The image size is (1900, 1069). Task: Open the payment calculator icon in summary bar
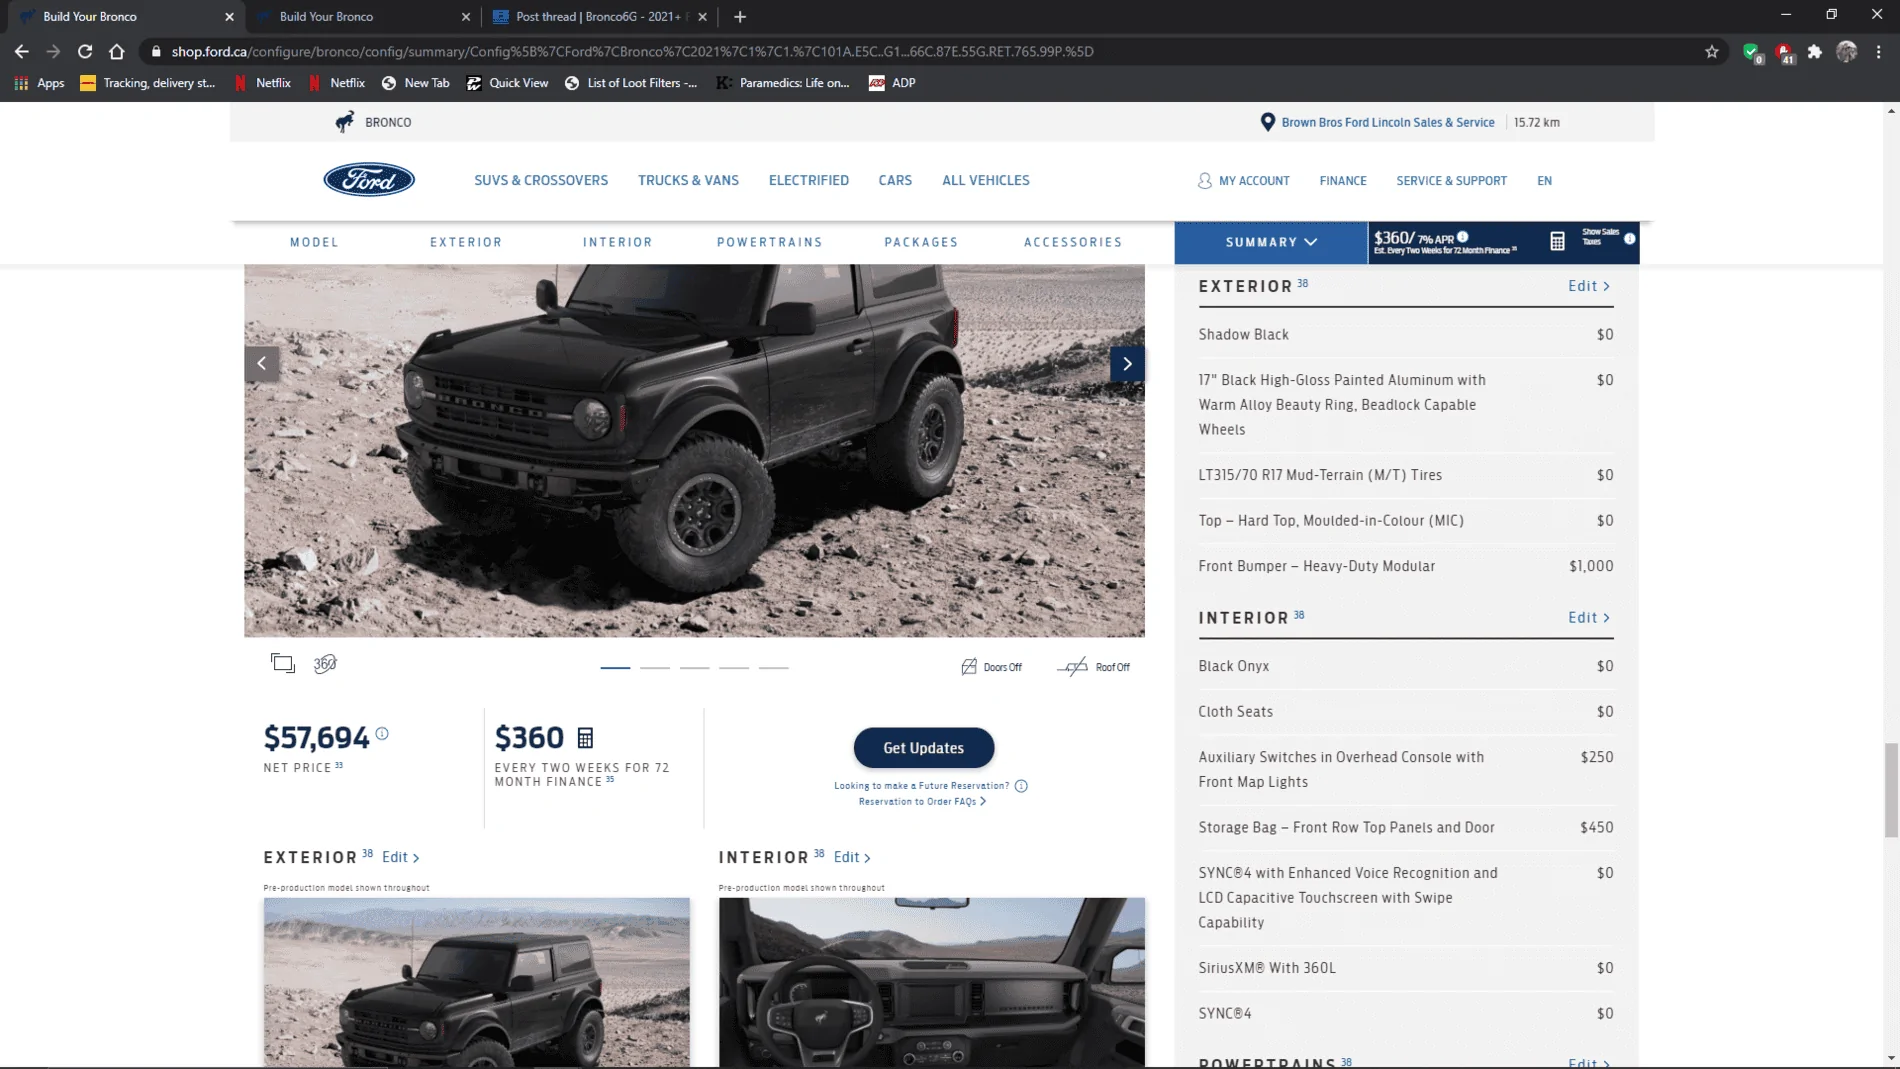click(x=1557, y=241)
